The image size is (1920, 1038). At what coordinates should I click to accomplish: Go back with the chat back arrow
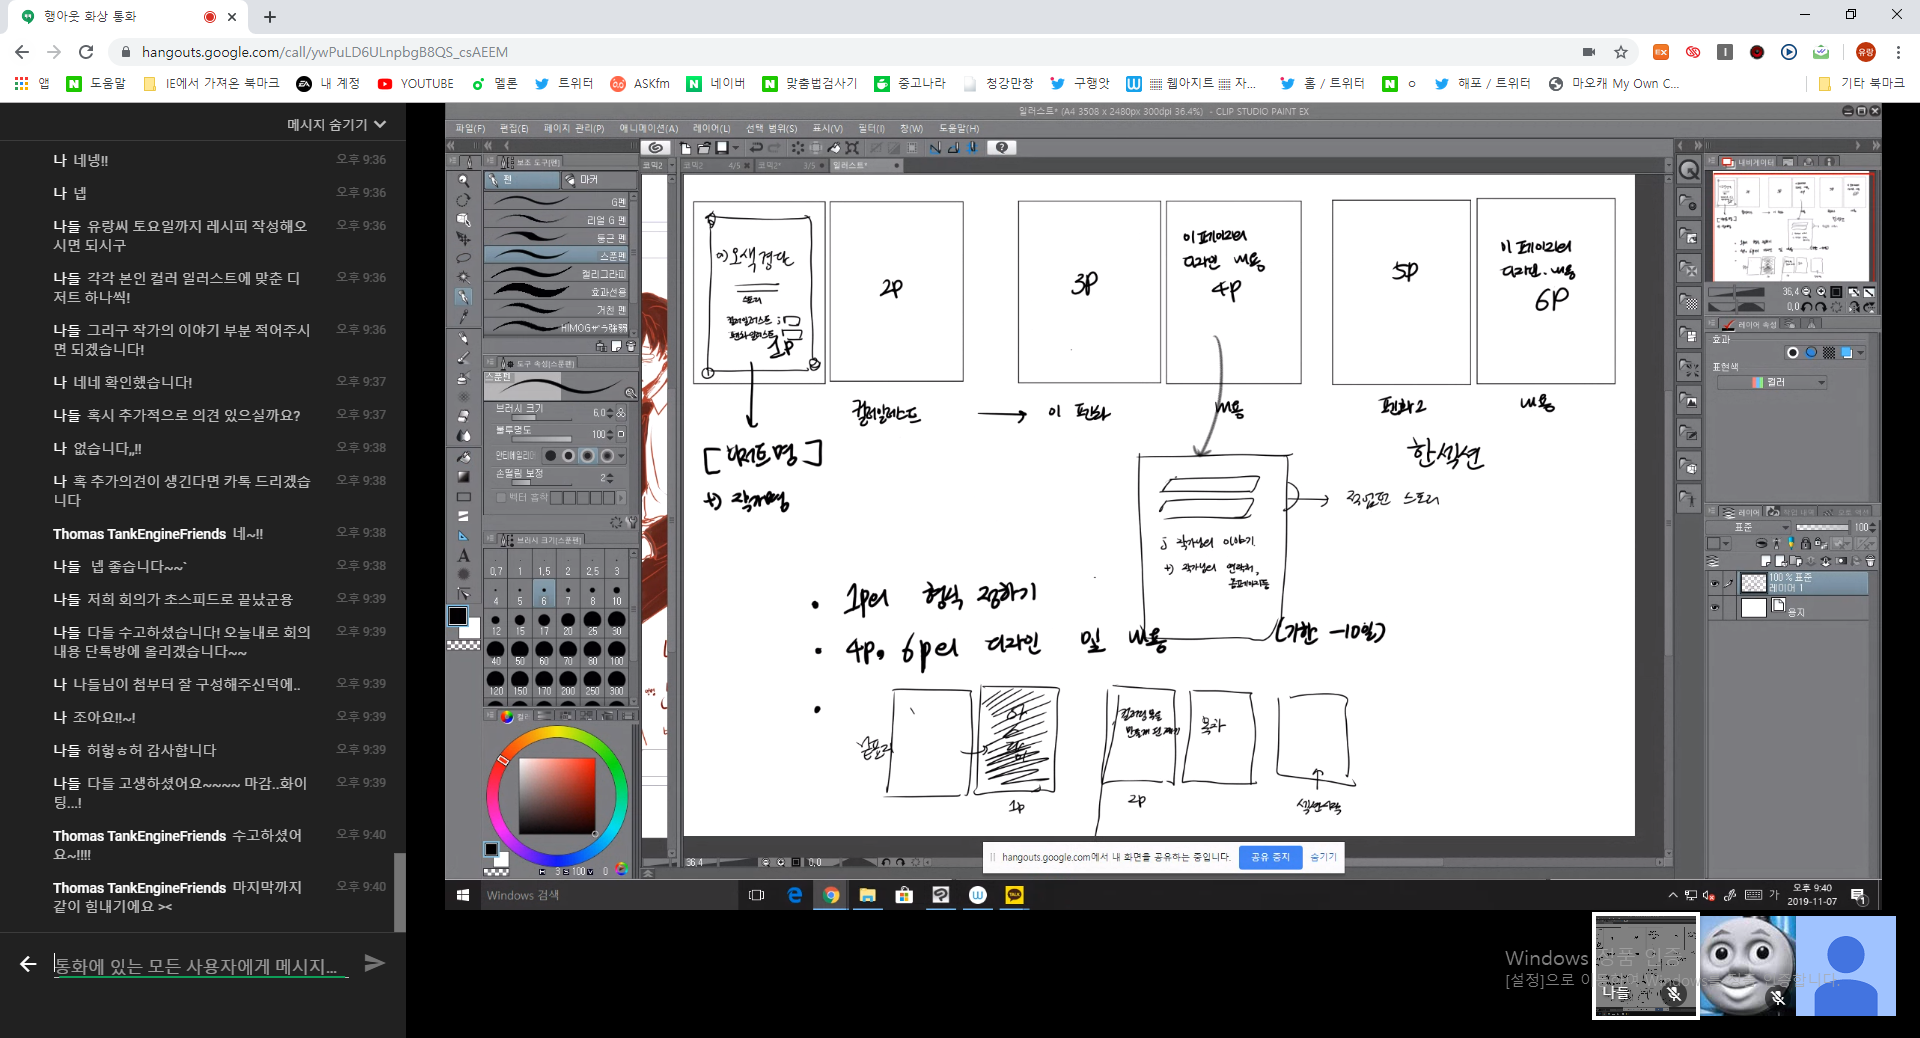28,963
